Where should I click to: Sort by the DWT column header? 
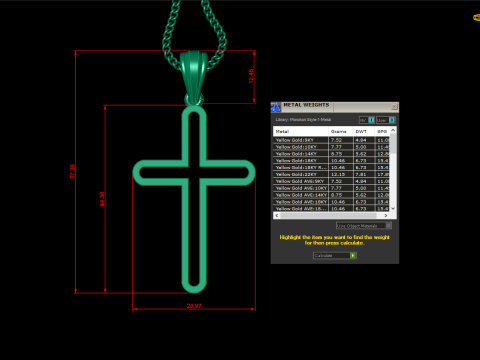[x=364, y=131]
